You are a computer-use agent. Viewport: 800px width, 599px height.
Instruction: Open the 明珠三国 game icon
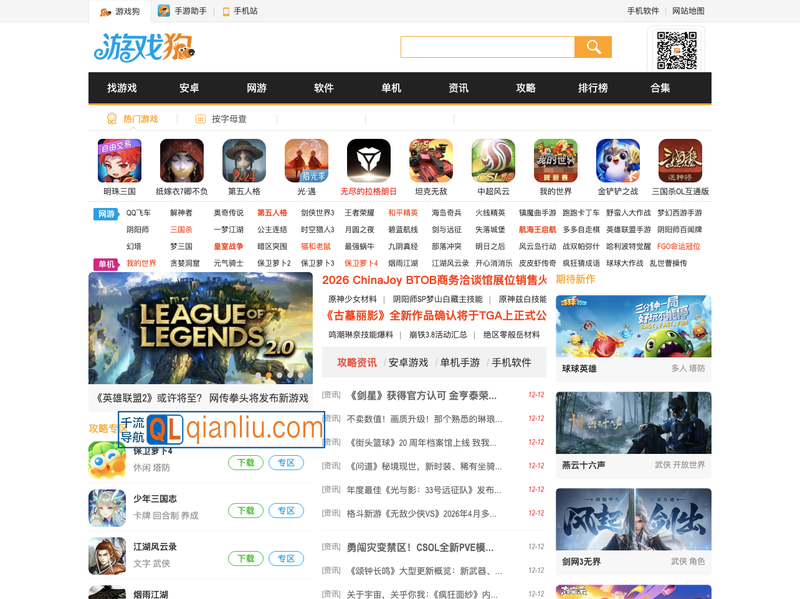tap(120, 160)
